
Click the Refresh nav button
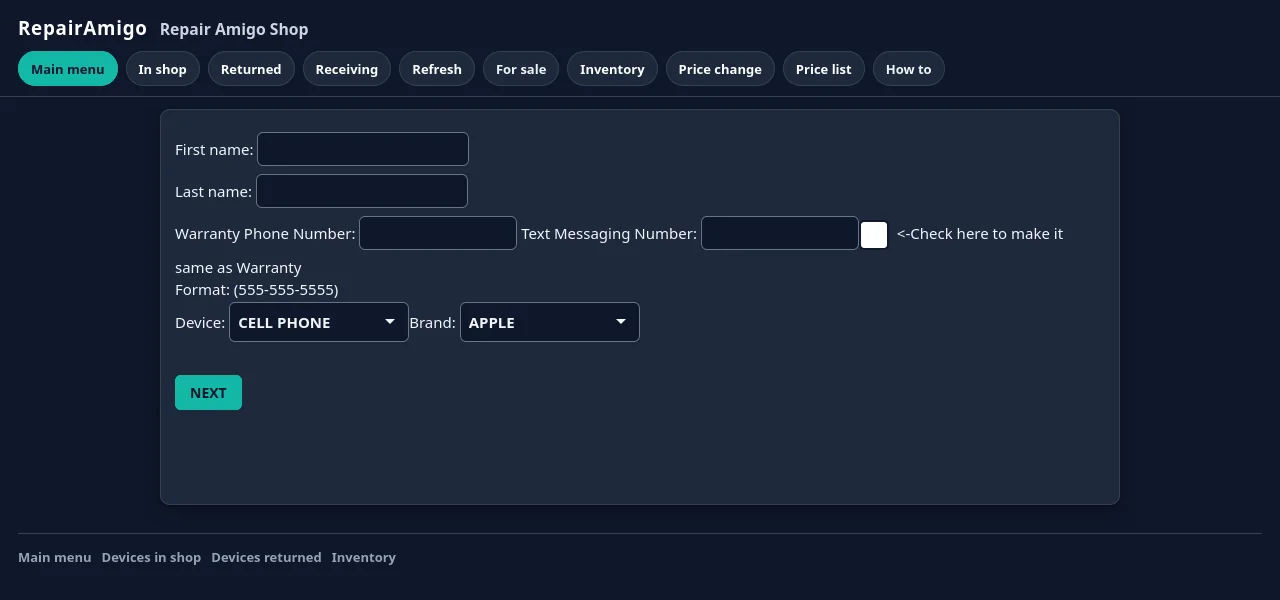(437, 69)
